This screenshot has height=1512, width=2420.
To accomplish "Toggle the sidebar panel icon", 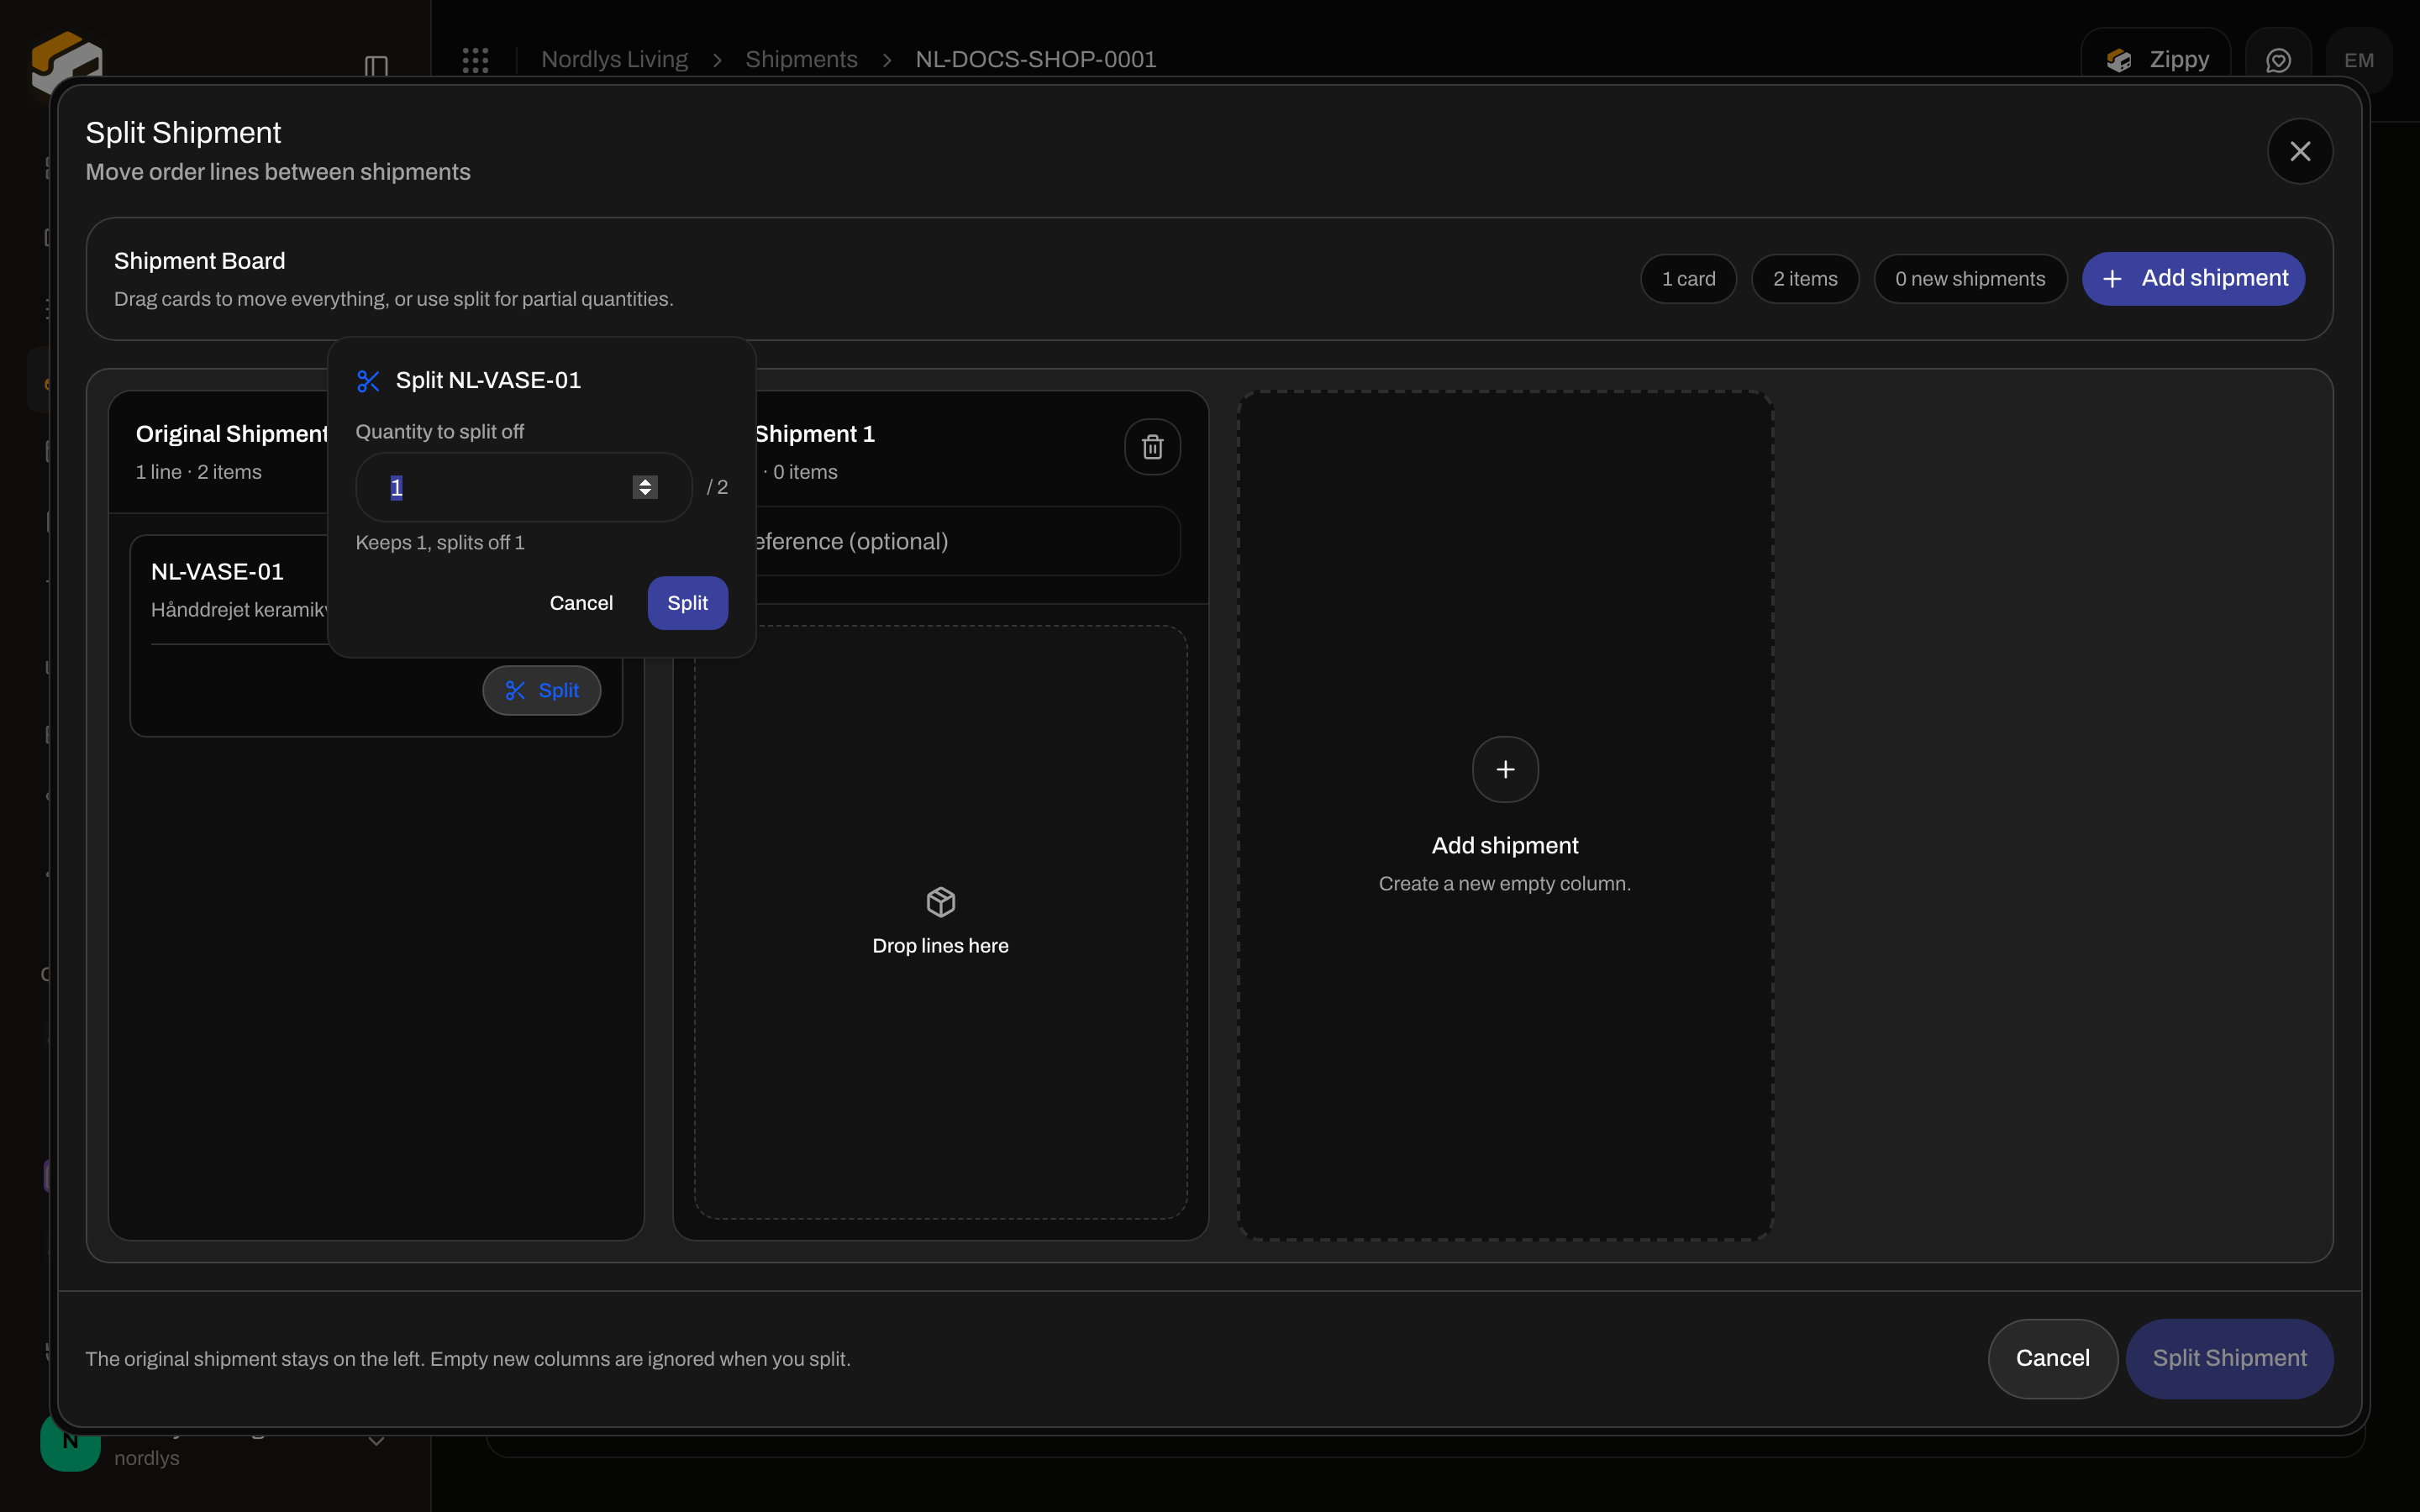I will [376, 66].
